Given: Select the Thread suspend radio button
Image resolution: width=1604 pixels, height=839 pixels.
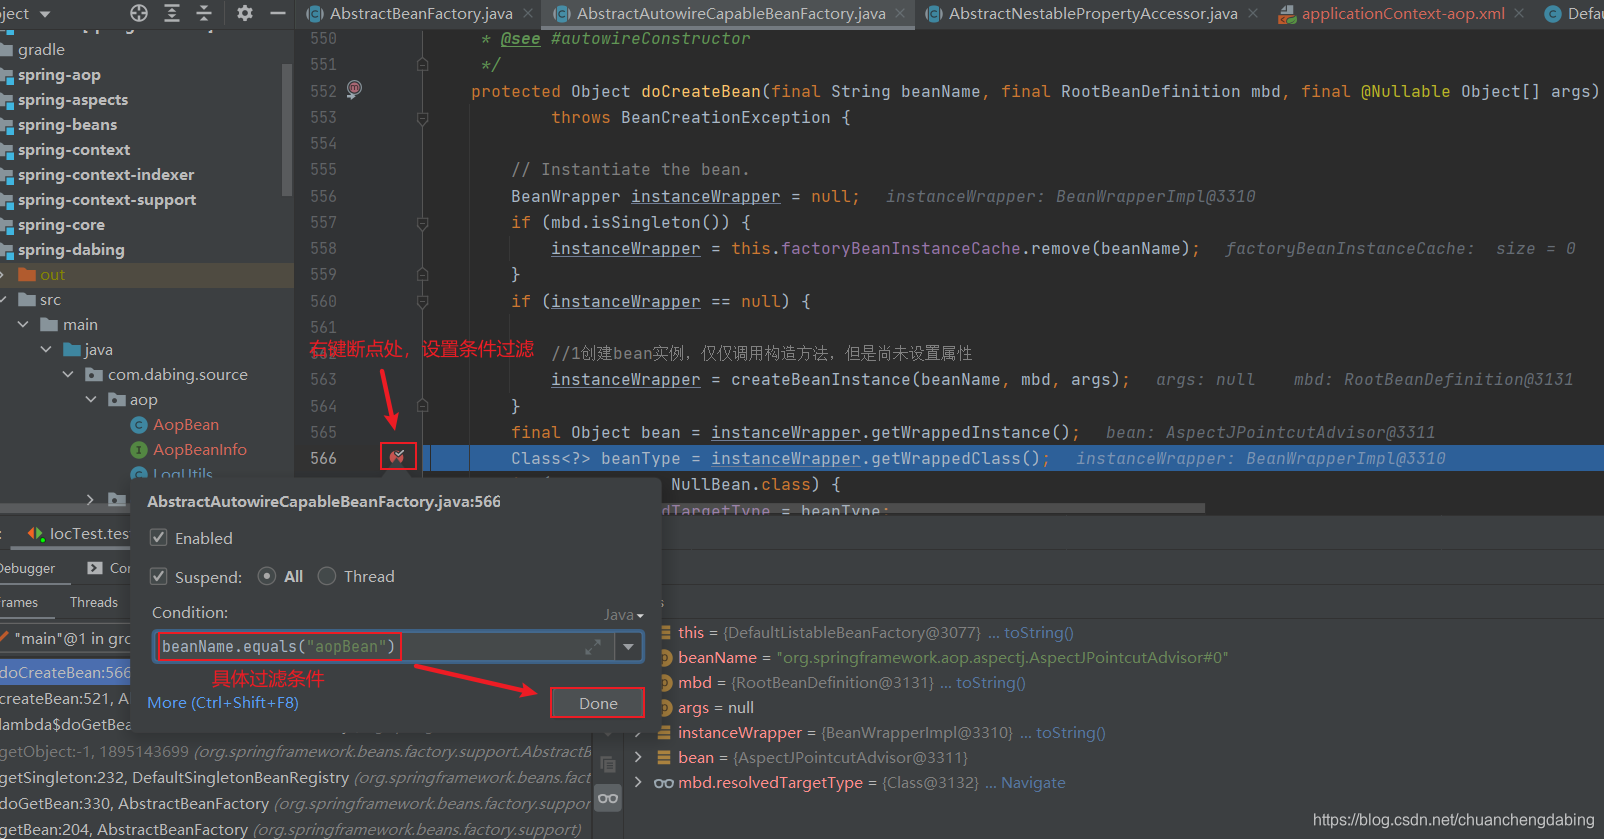Looking at the screenshot, I should point(327,576).
